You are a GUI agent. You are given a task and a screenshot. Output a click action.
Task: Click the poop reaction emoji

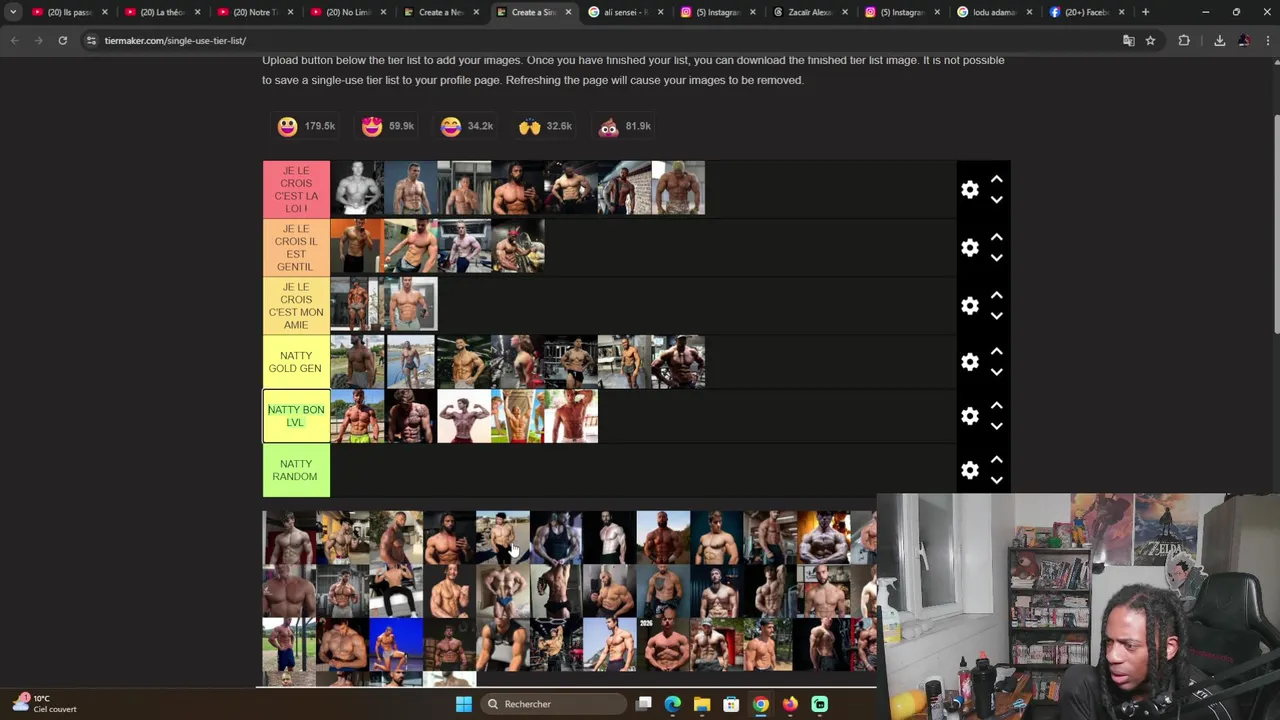[x=609, y=126]
